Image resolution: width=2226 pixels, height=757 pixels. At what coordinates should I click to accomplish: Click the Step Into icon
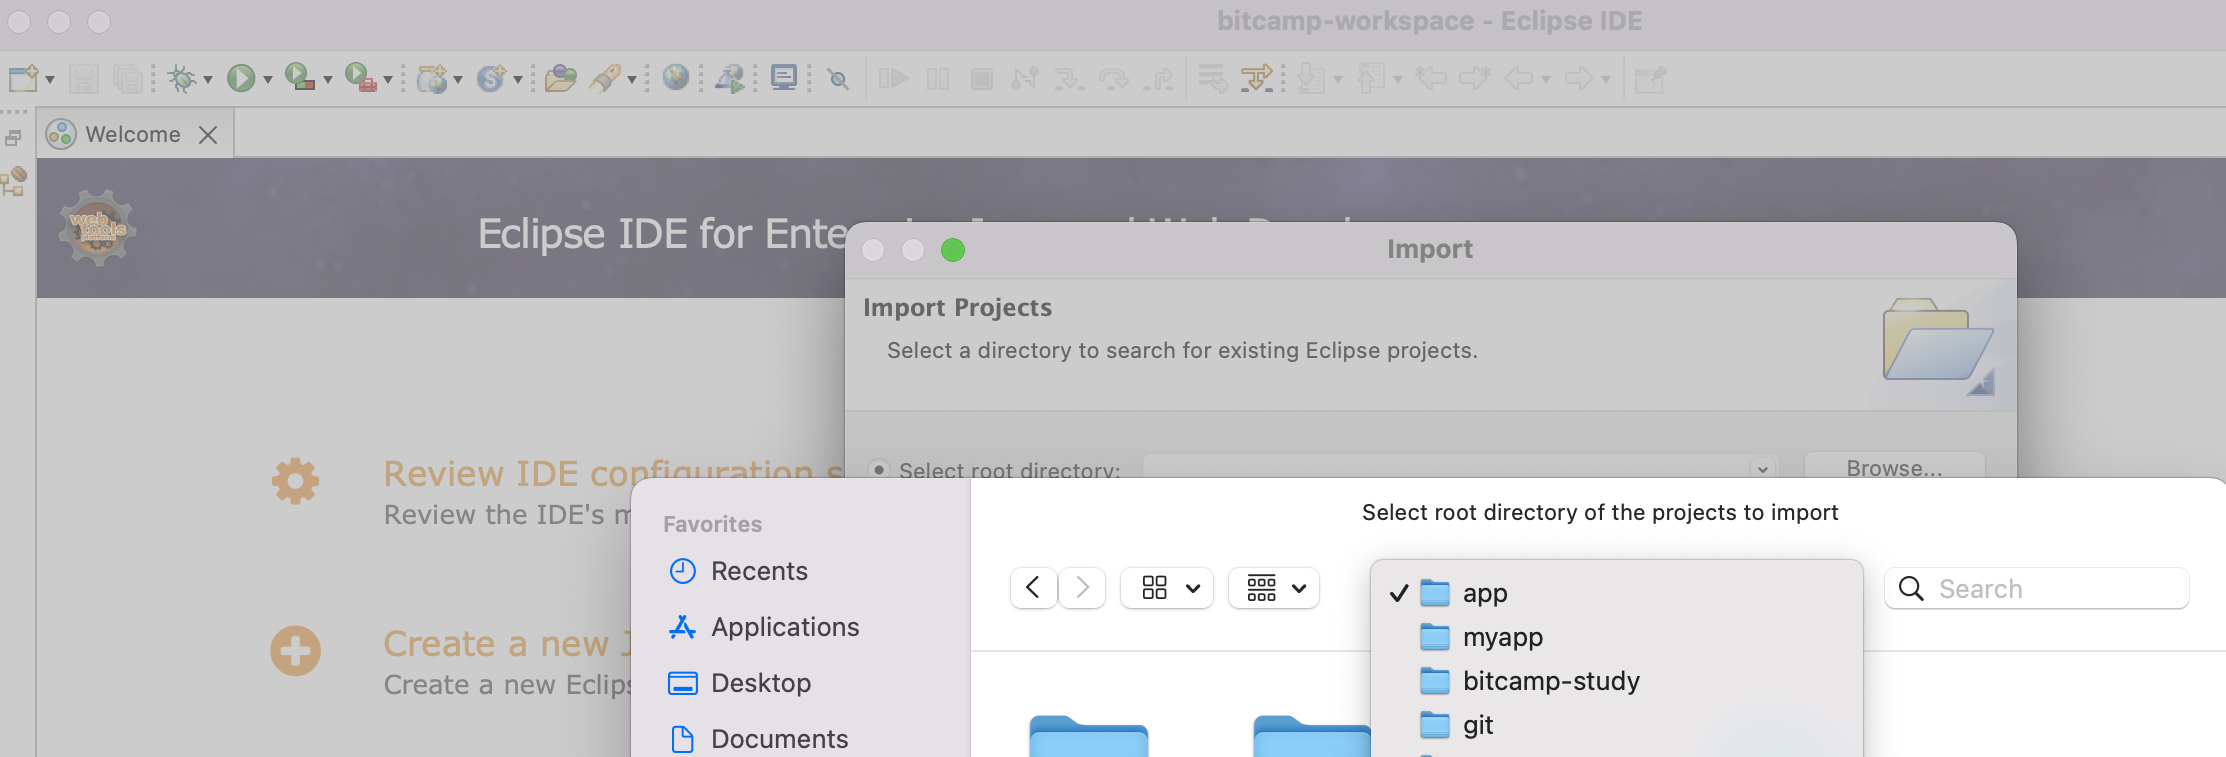(x=1069, y=78)
